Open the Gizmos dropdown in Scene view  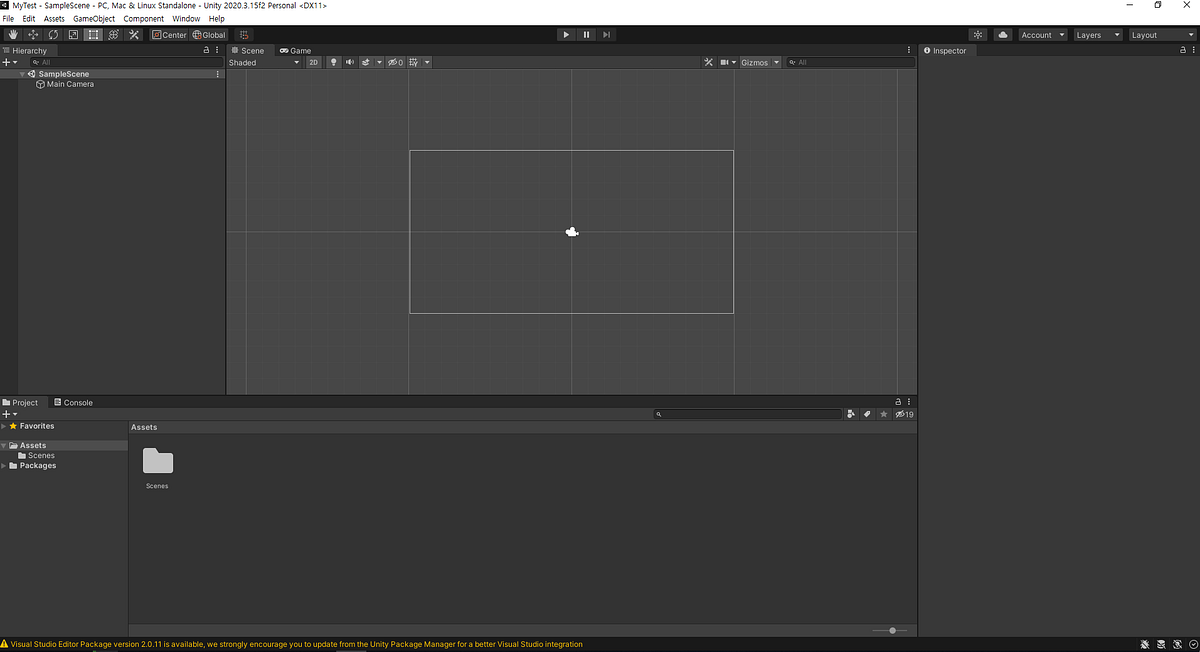click(758, 62)
